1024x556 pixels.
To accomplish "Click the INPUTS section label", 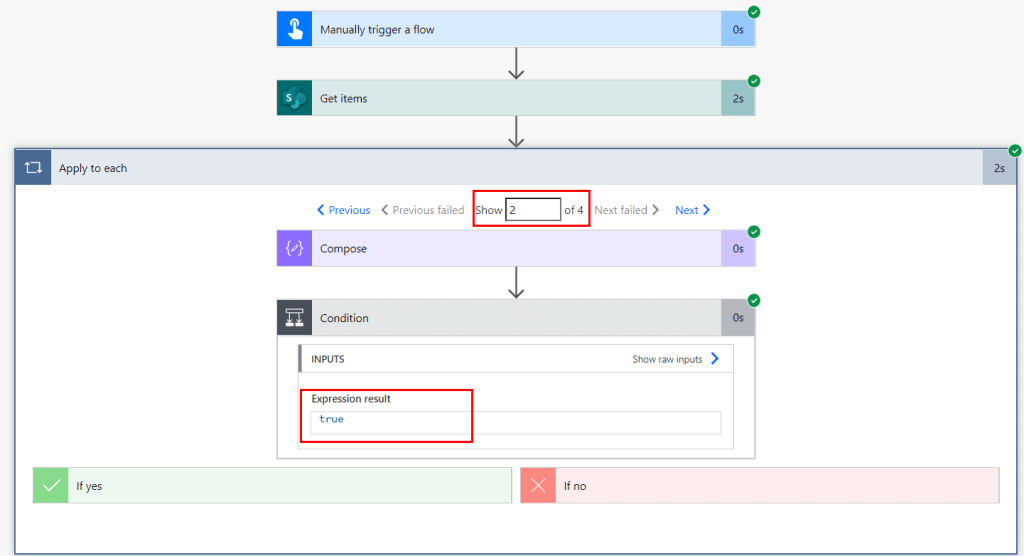I will coord(327,359).
